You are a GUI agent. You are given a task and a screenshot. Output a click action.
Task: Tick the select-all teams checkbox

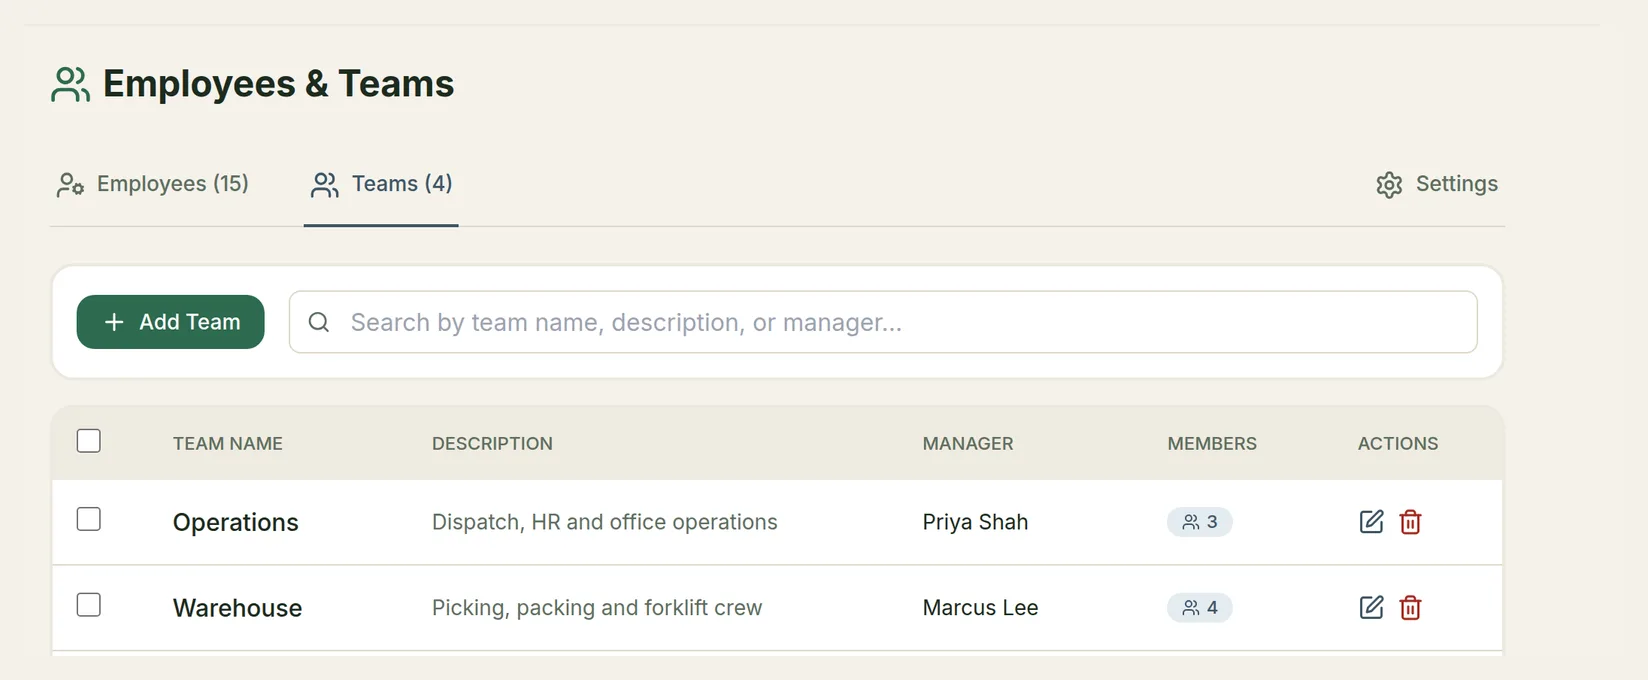pos(89,441)
